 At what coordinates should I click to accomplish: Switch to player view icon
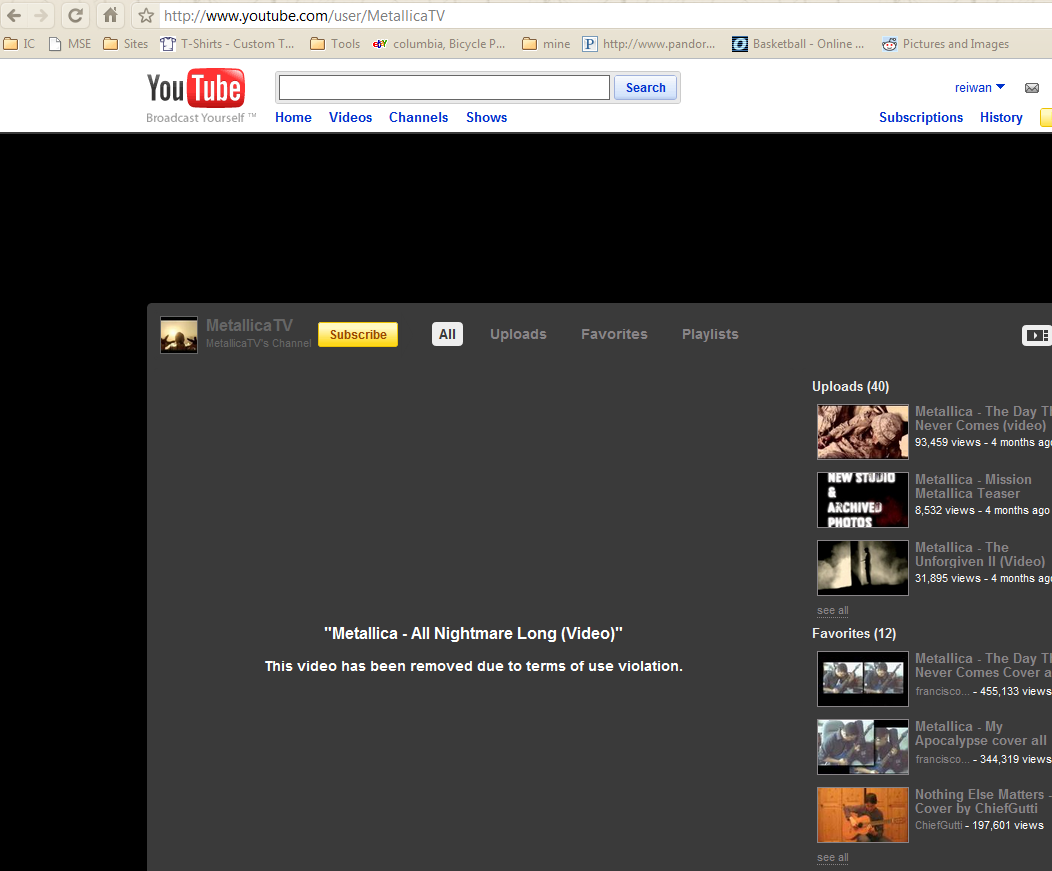[x=1037, y=335]
